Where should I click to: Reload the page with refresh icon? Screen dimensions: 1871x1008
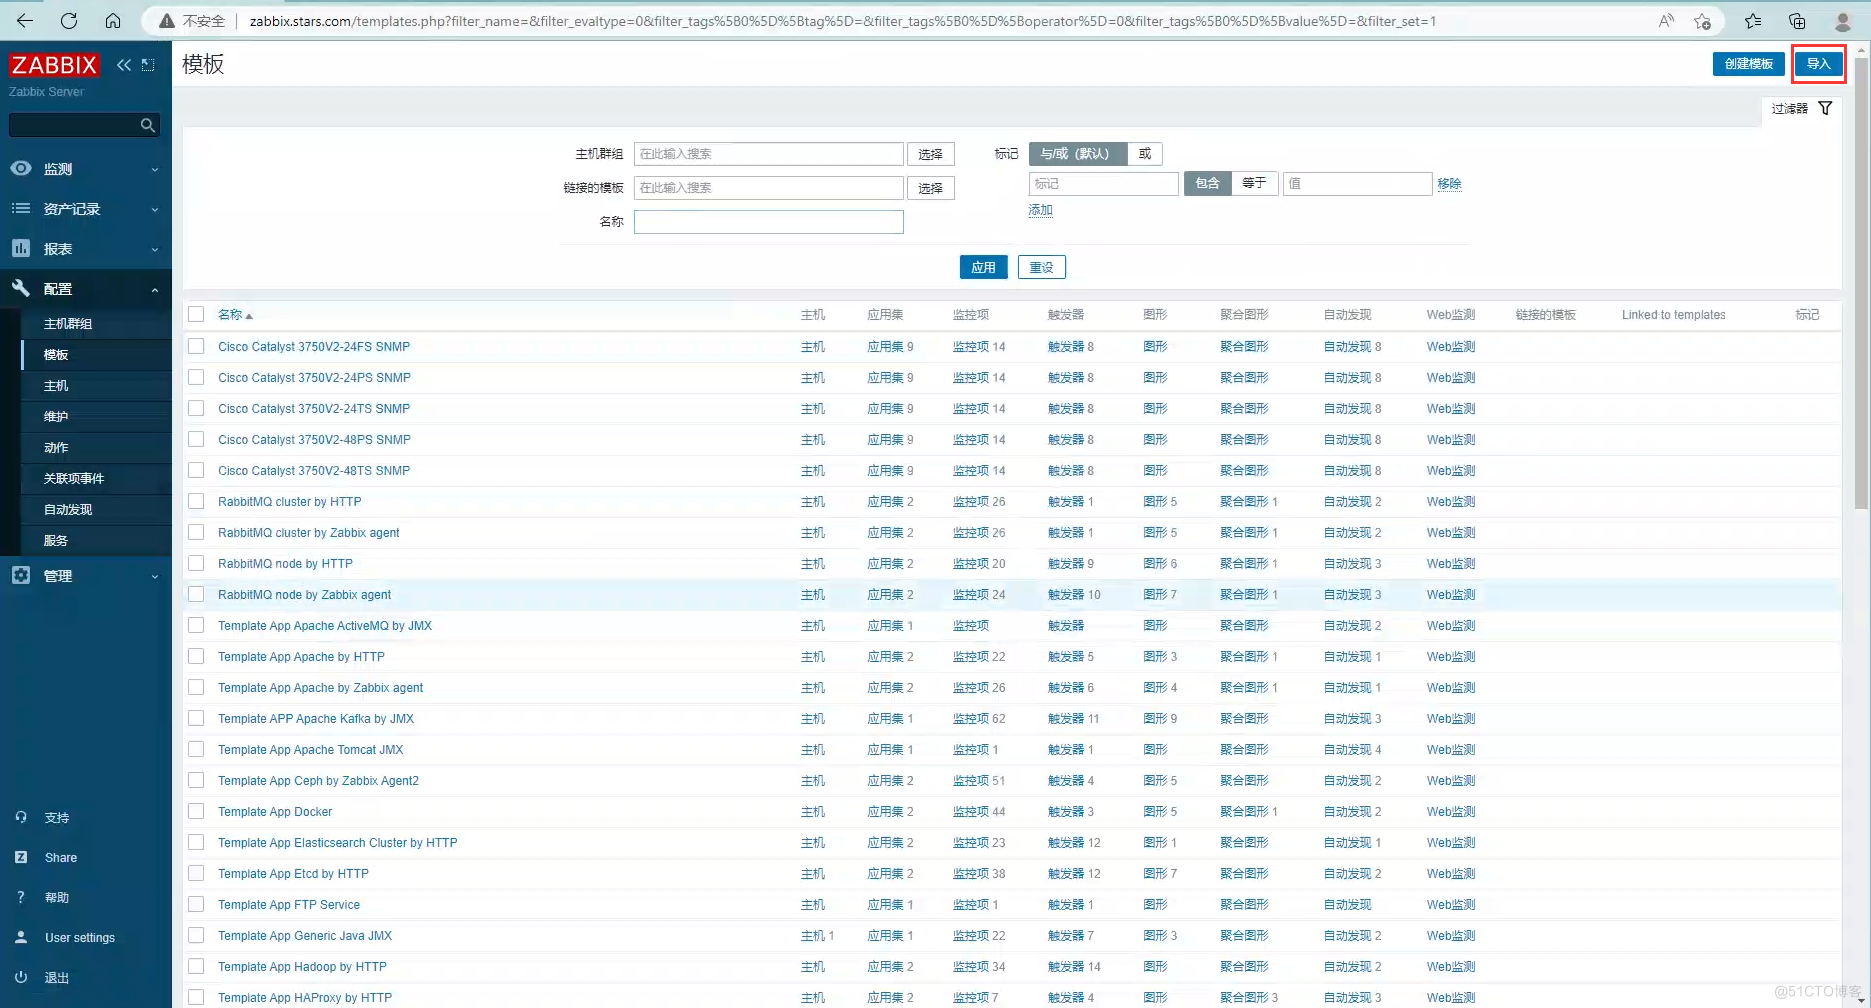click(x=69, y=20)
